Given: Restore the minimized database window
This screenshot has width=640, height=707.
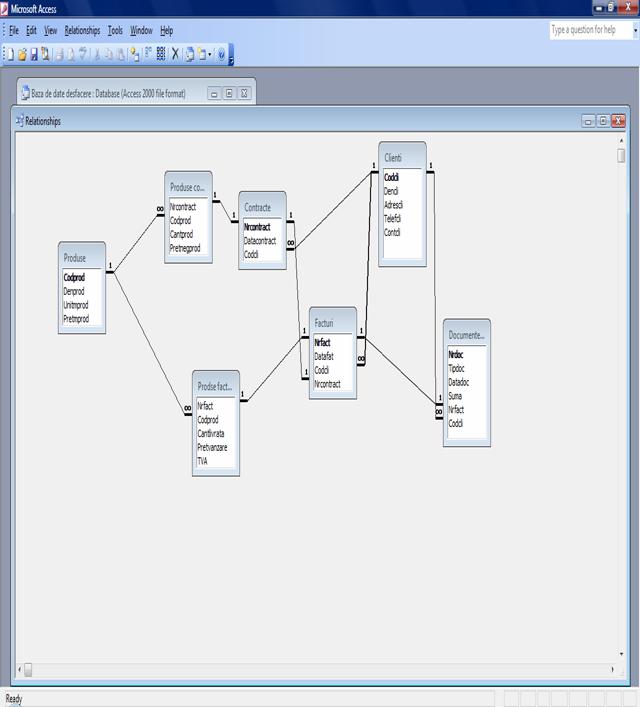Looking at the screenshot, I should click(x=228, y=93).
